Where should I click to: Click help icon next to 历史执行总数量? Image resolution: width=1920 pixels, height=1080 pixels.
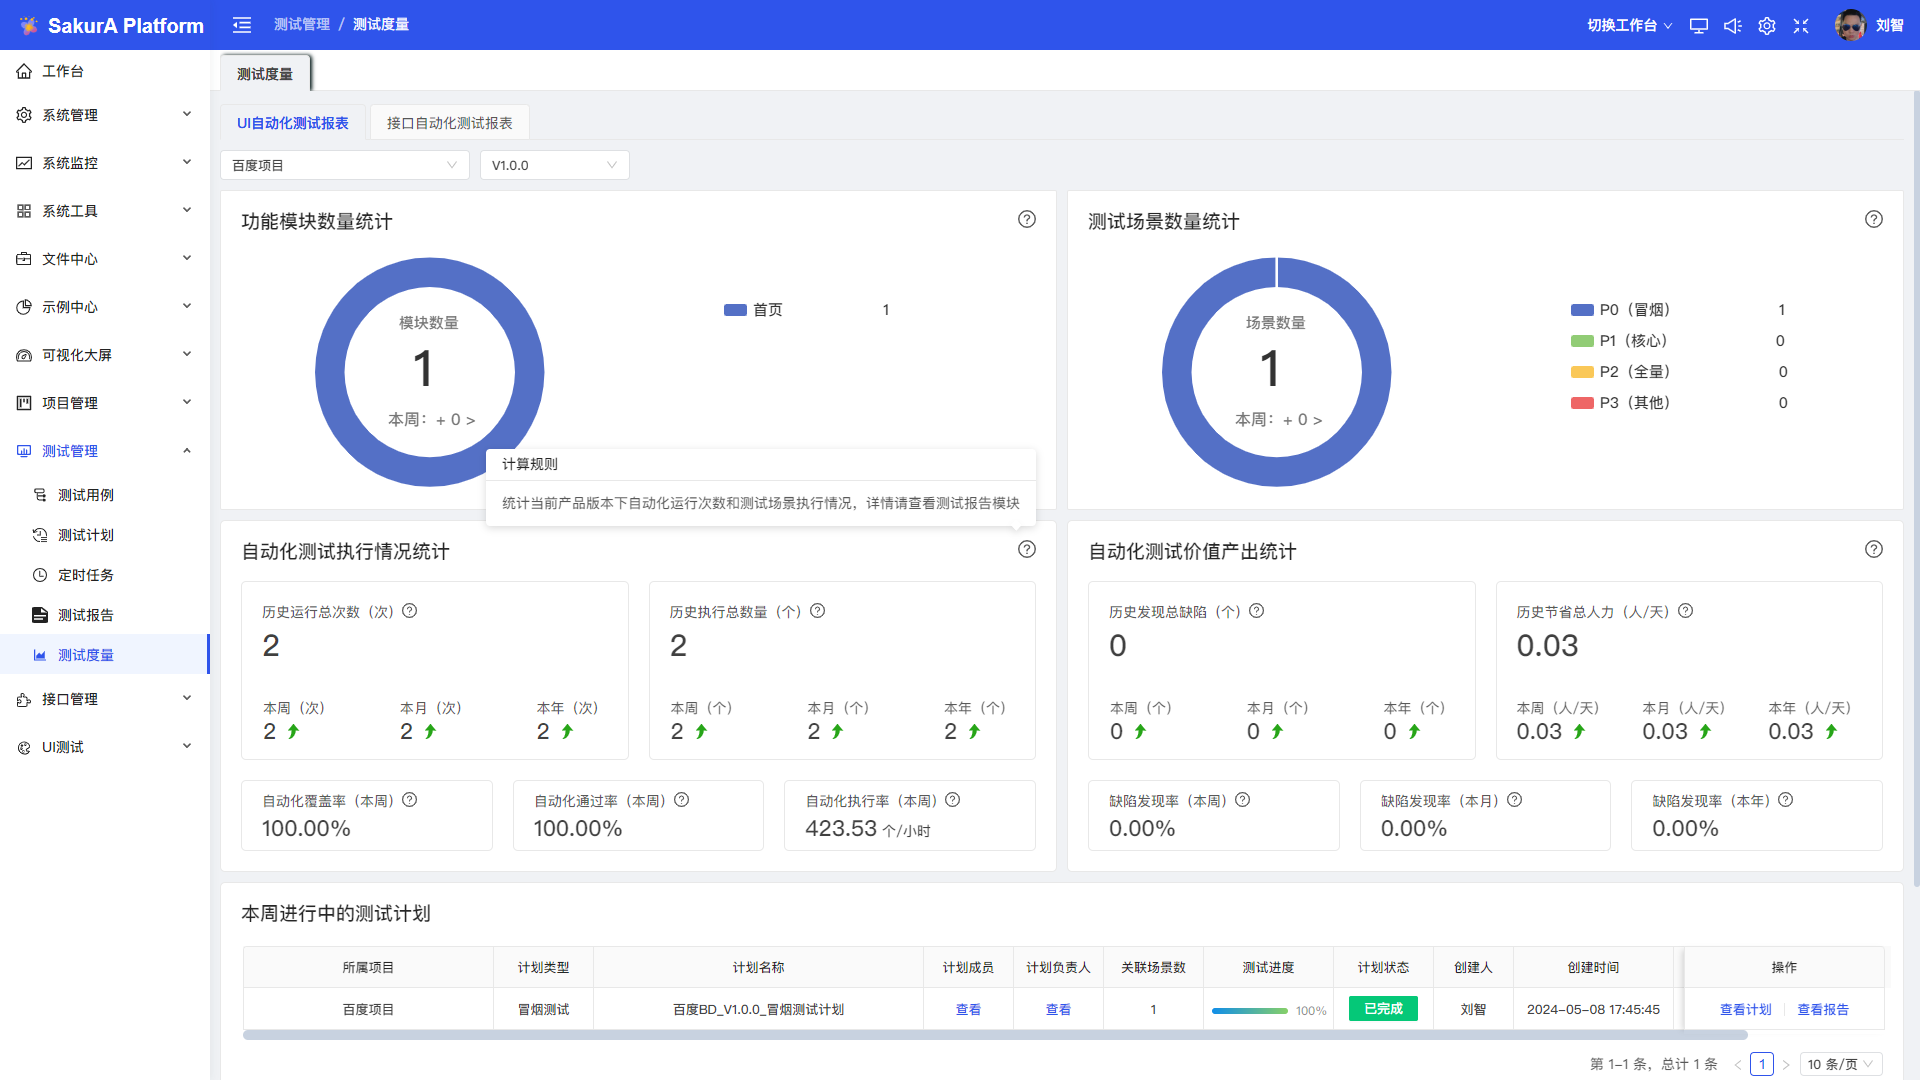click(818, 611)
